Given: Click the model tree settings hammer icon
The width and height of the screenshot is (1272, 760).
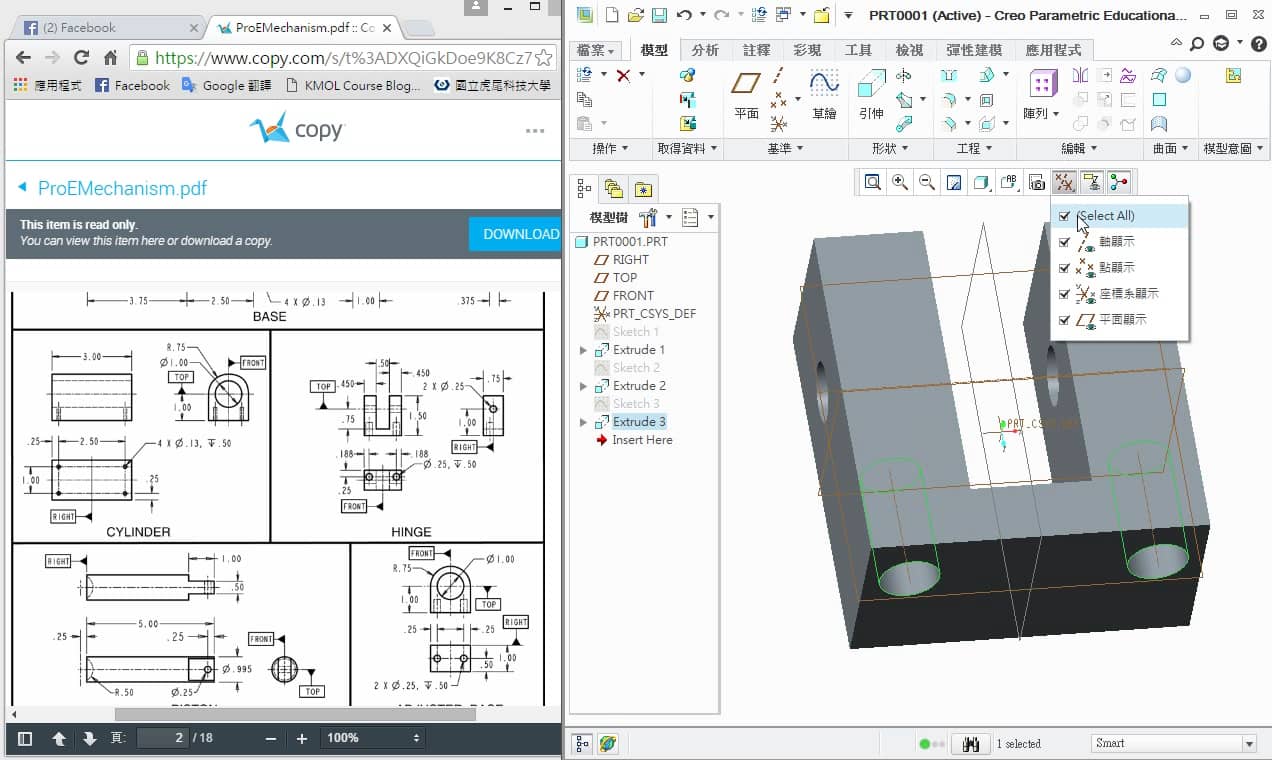Looking at the screenshot, I should [x=648, y=217].
